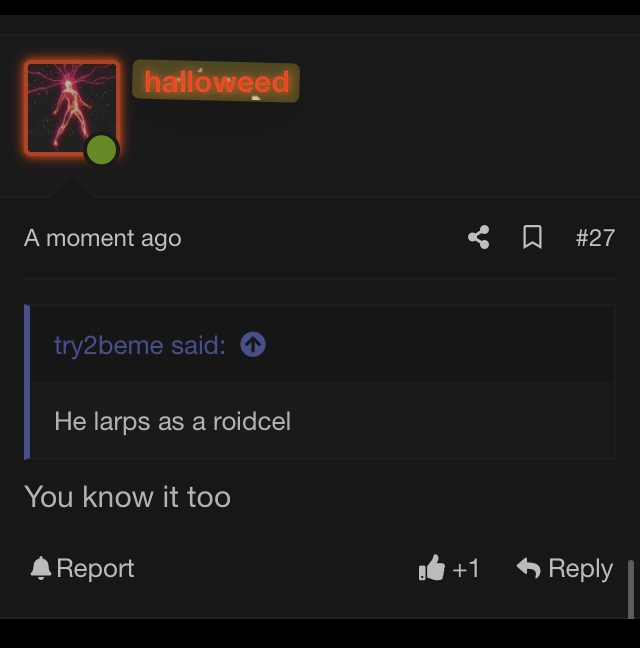
Task: Jump to quoted post via up-arrow icon
Action: point(253,344)
